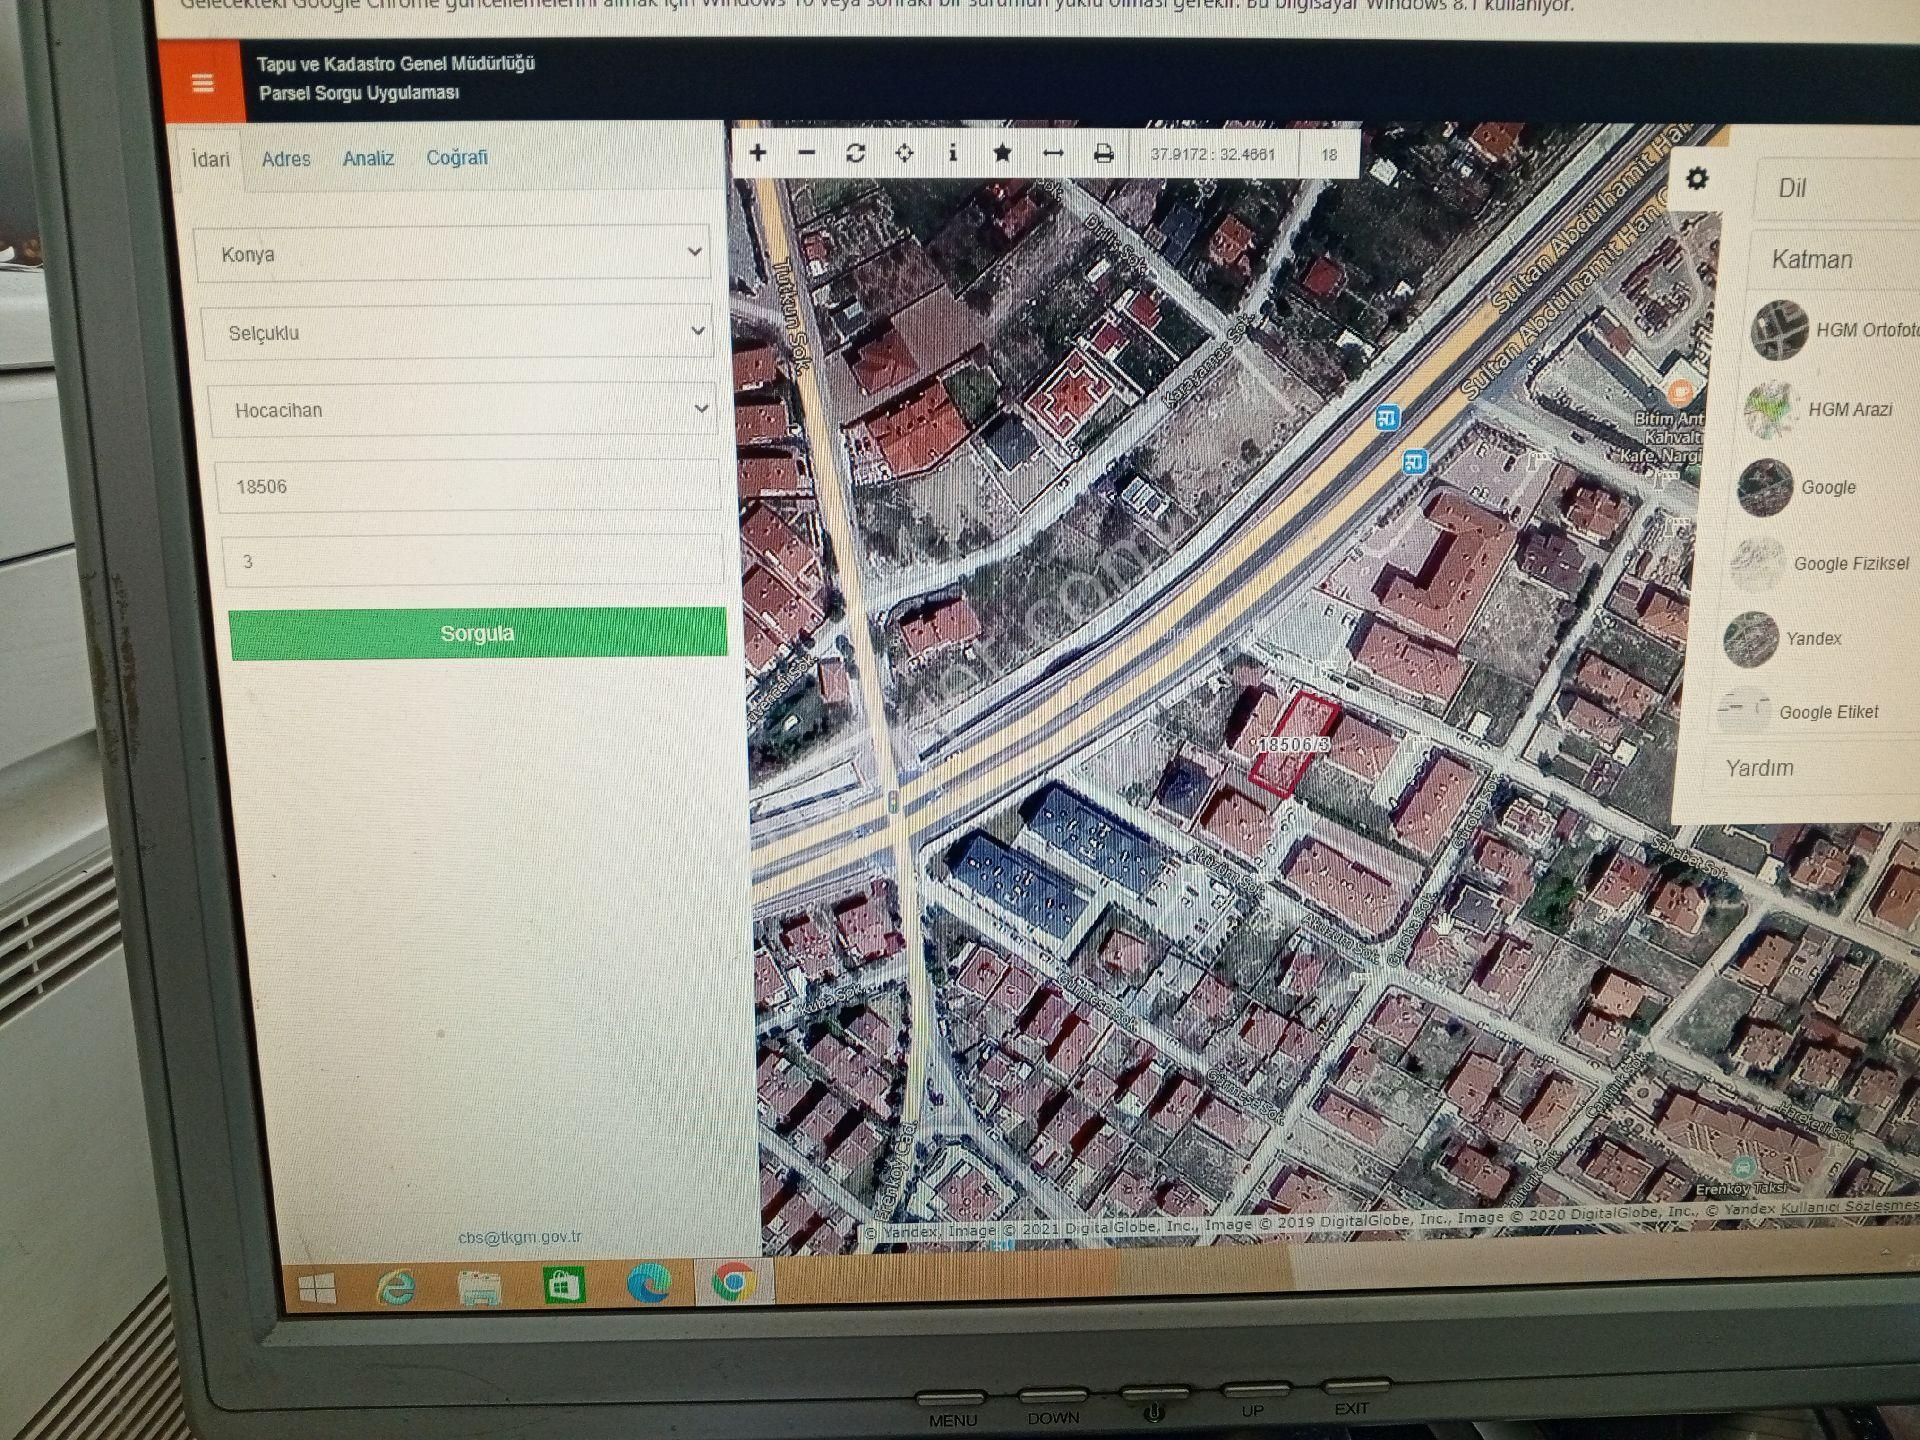Print the map with the printer icon
The height and width of the screenshot is (1440, 1920).
(1103, 153)
